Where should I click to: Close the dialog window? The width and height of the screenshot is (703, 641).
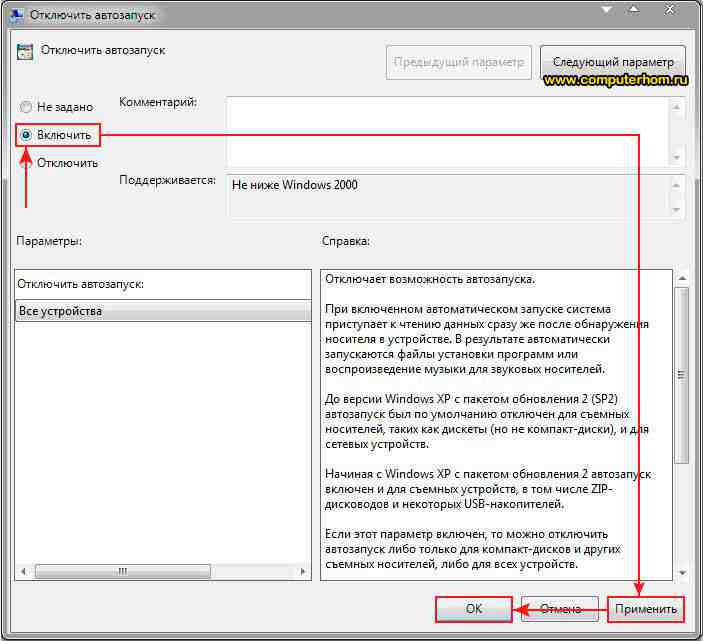click(669, 9)
